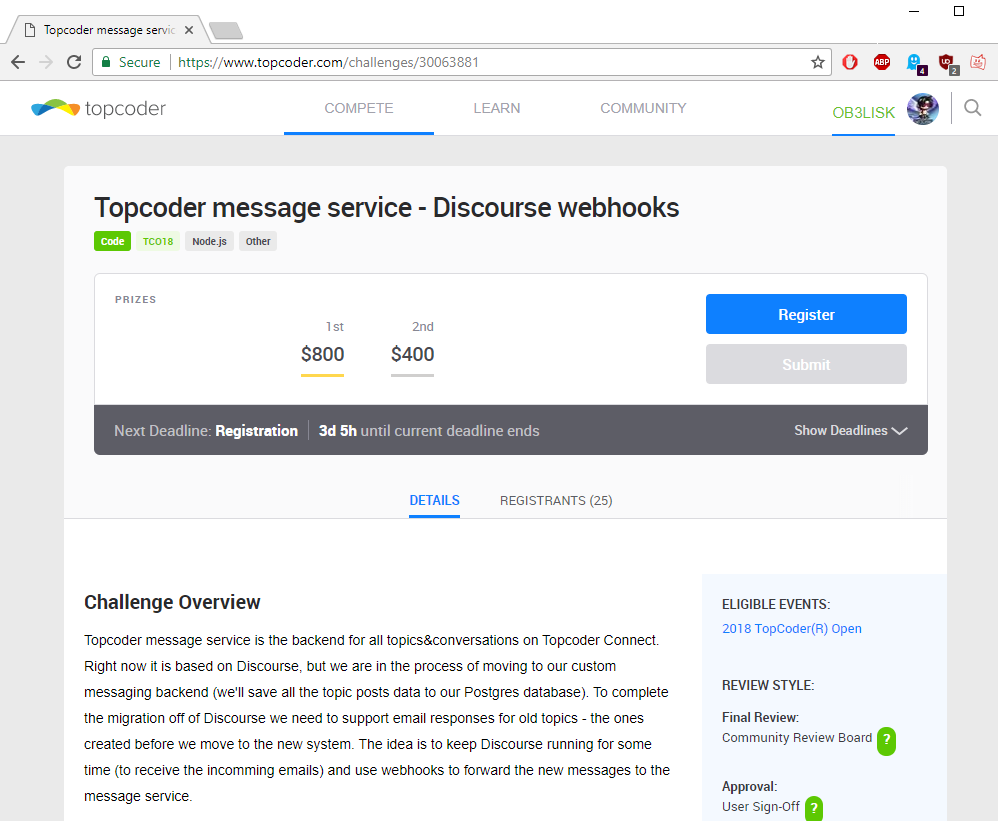Show Community Review Board help tooltip
This screenshot has width=998, height=821.
tap(886, 741)
